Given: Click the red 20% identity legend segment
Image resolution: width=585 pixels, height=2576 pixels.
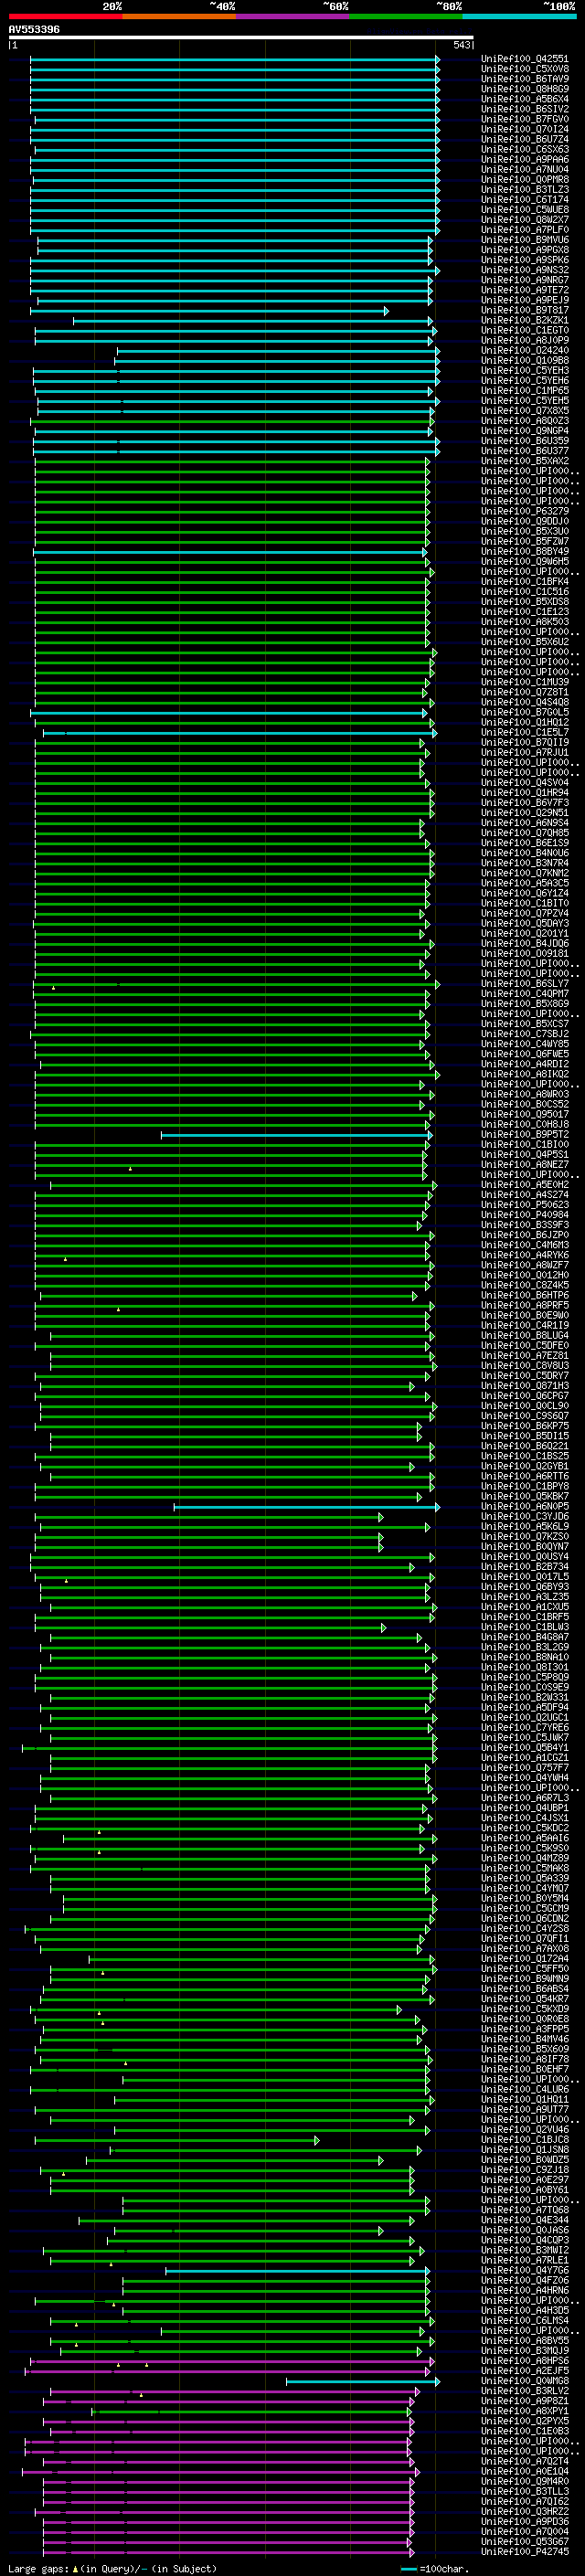Looking at the screenshot, I should click(x=65, y=16).
